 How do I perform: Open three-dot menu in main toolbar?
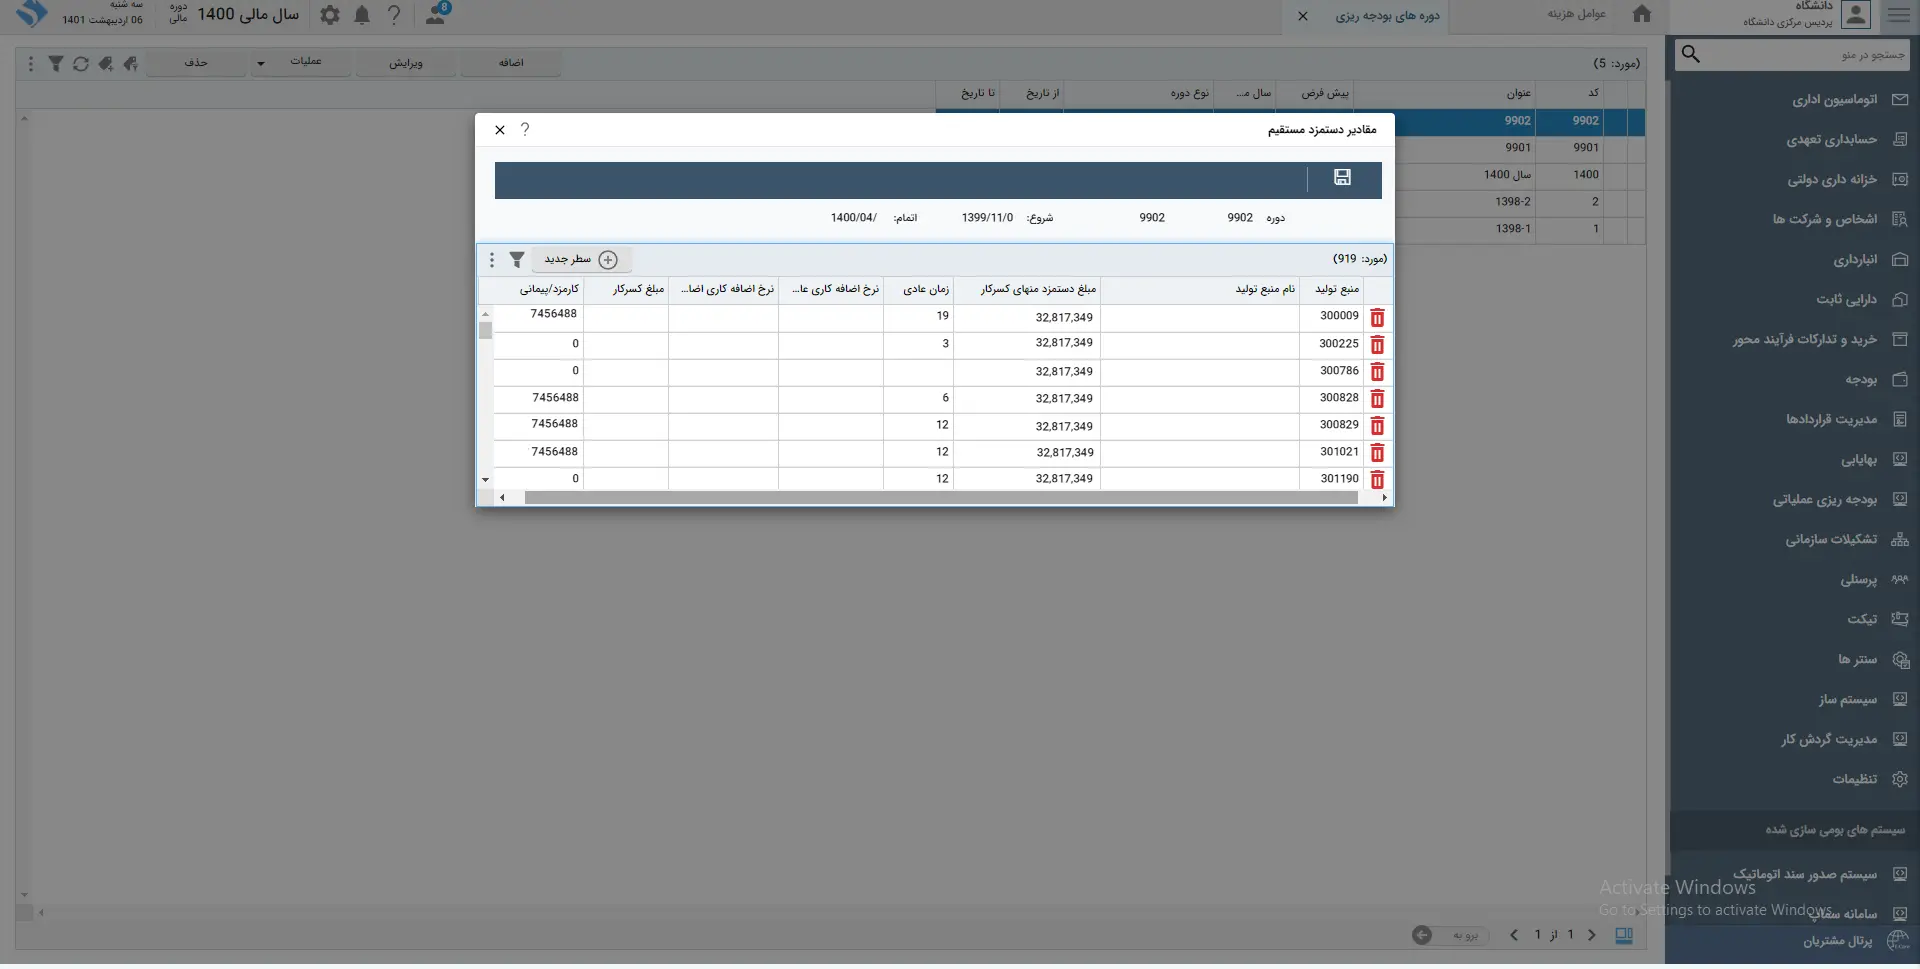pos(31,64)
